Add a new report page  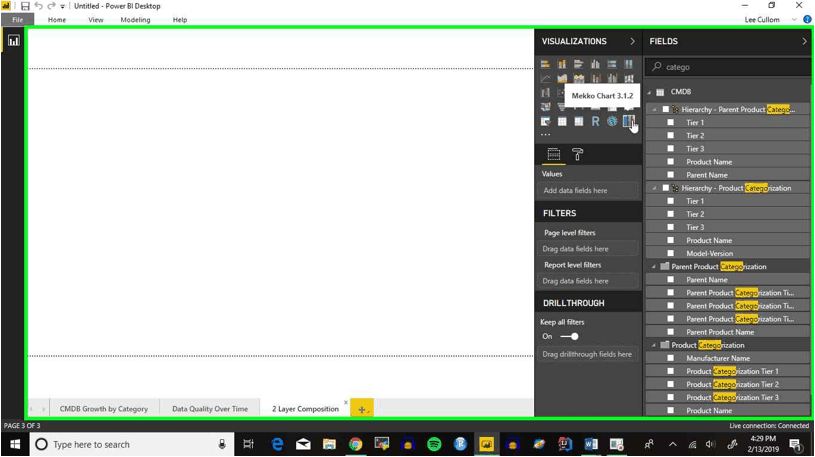point(362,409)
